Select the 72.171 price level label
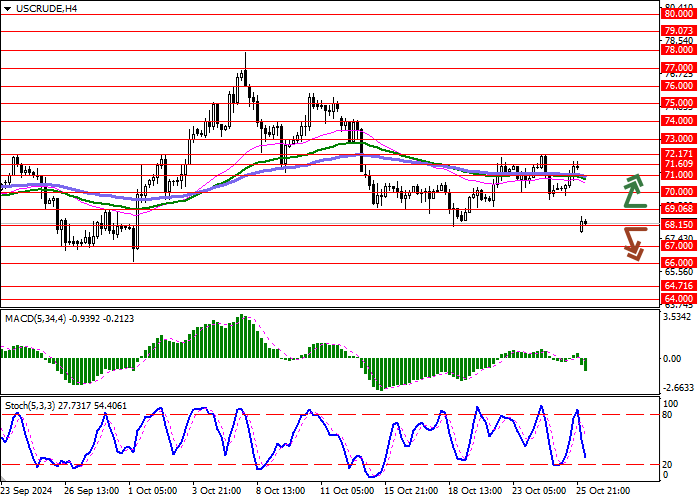 (679, 154)
